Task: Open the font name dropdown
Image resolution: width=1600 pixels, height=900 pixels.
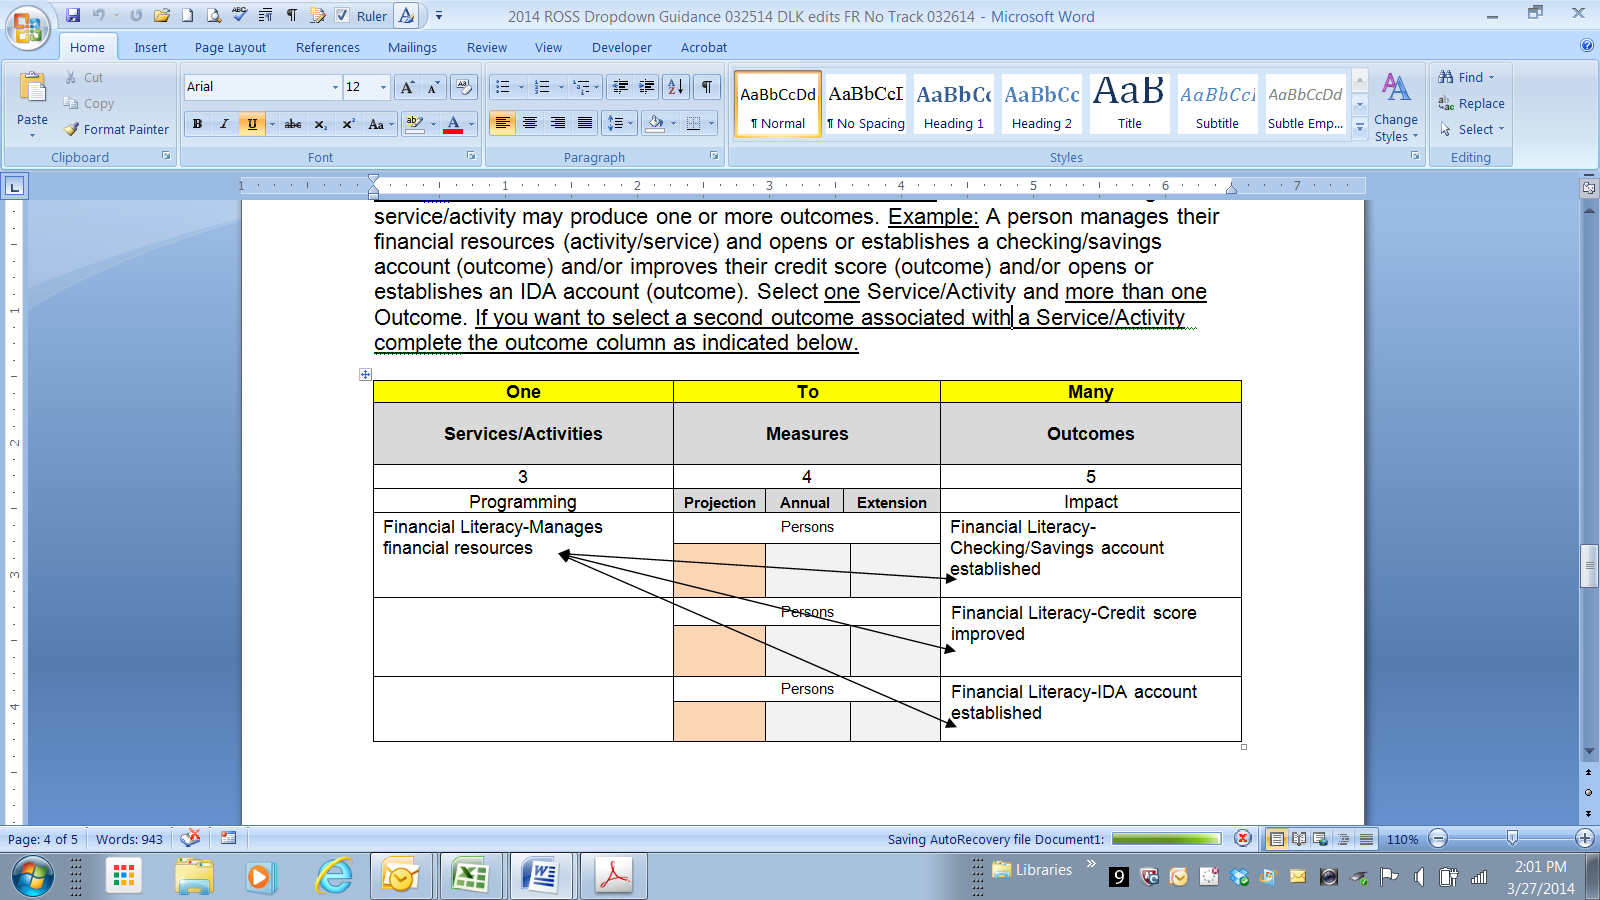Action: pyautogui.click(x=335, y=87)
